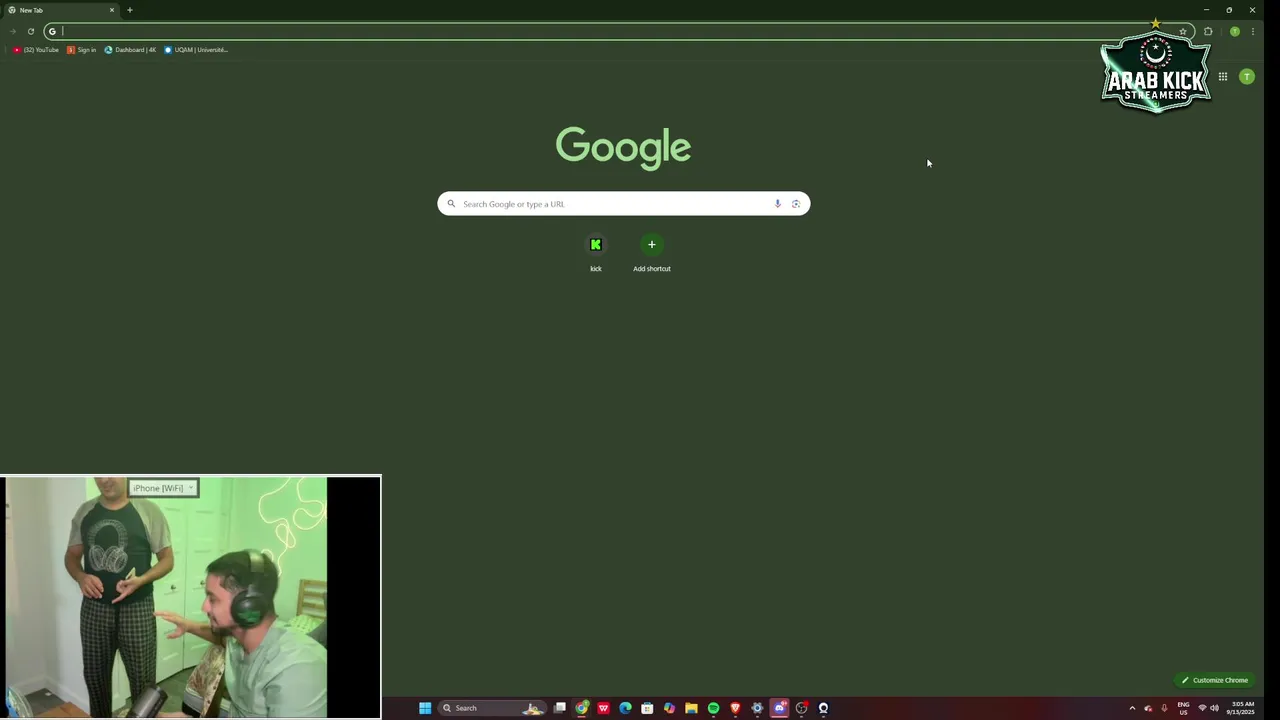Image resolution: width=1280 pixels, height=720 pixels.
Task: Open the Sign in bookmark
Action: click(x=82, y=50)
